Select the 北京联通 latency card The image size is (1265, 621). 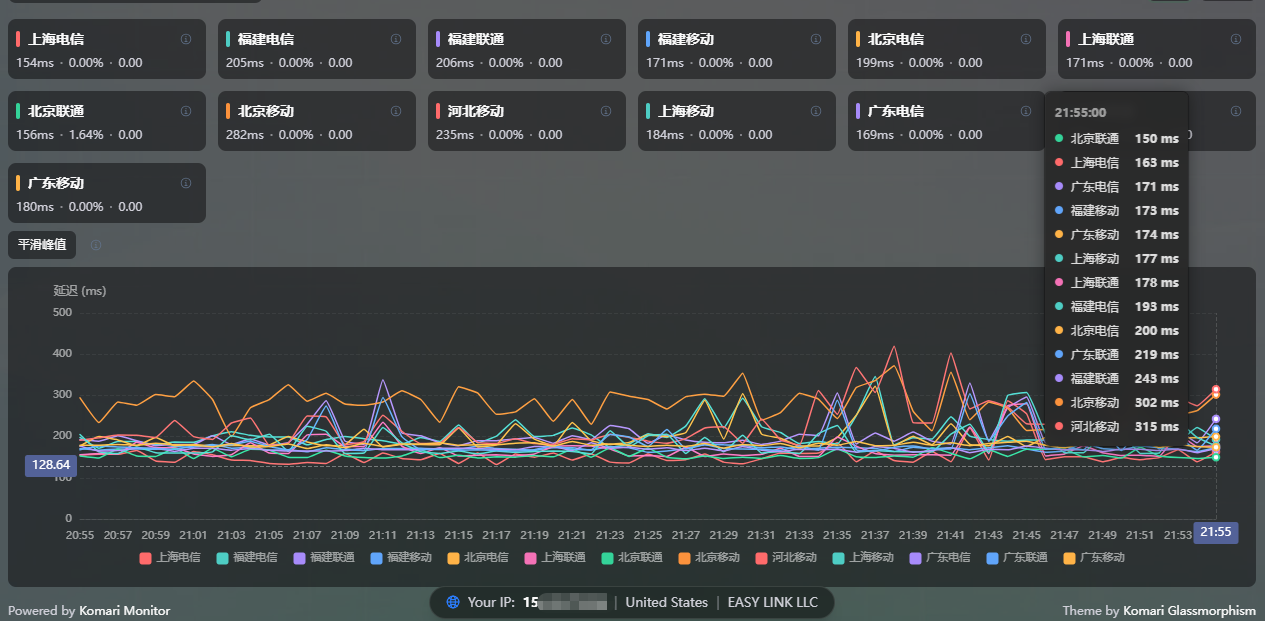click(x=107, y=121)
